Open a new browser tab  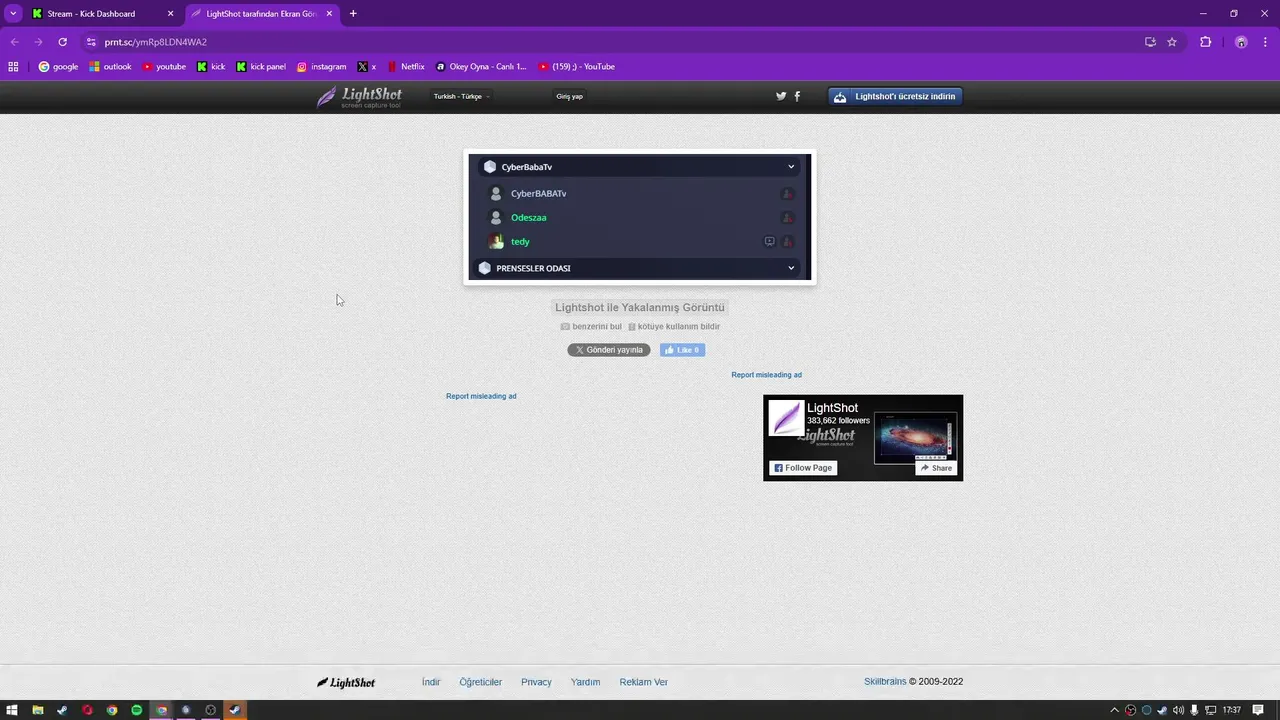pos(353,14)
